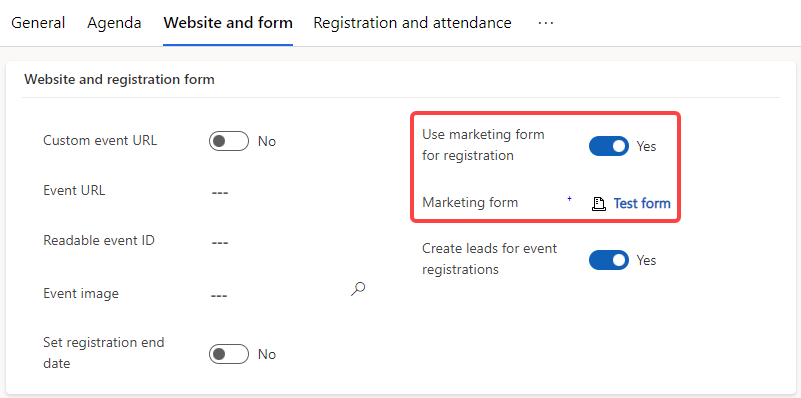This screenshot has width=801, height=398.
Task: Select the Website and form tab
Action: click(228, 23)
